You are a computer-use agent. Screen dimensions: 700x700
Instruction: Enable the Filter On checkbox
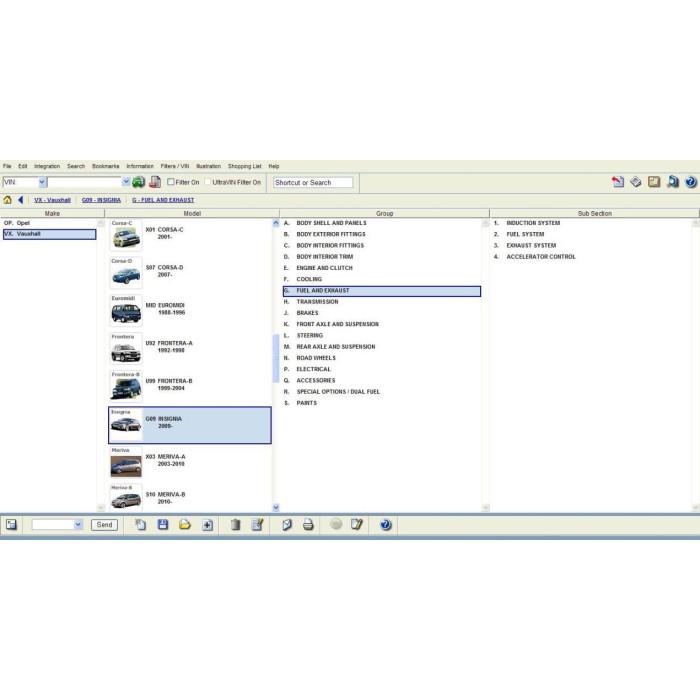(x=171, y=182)
